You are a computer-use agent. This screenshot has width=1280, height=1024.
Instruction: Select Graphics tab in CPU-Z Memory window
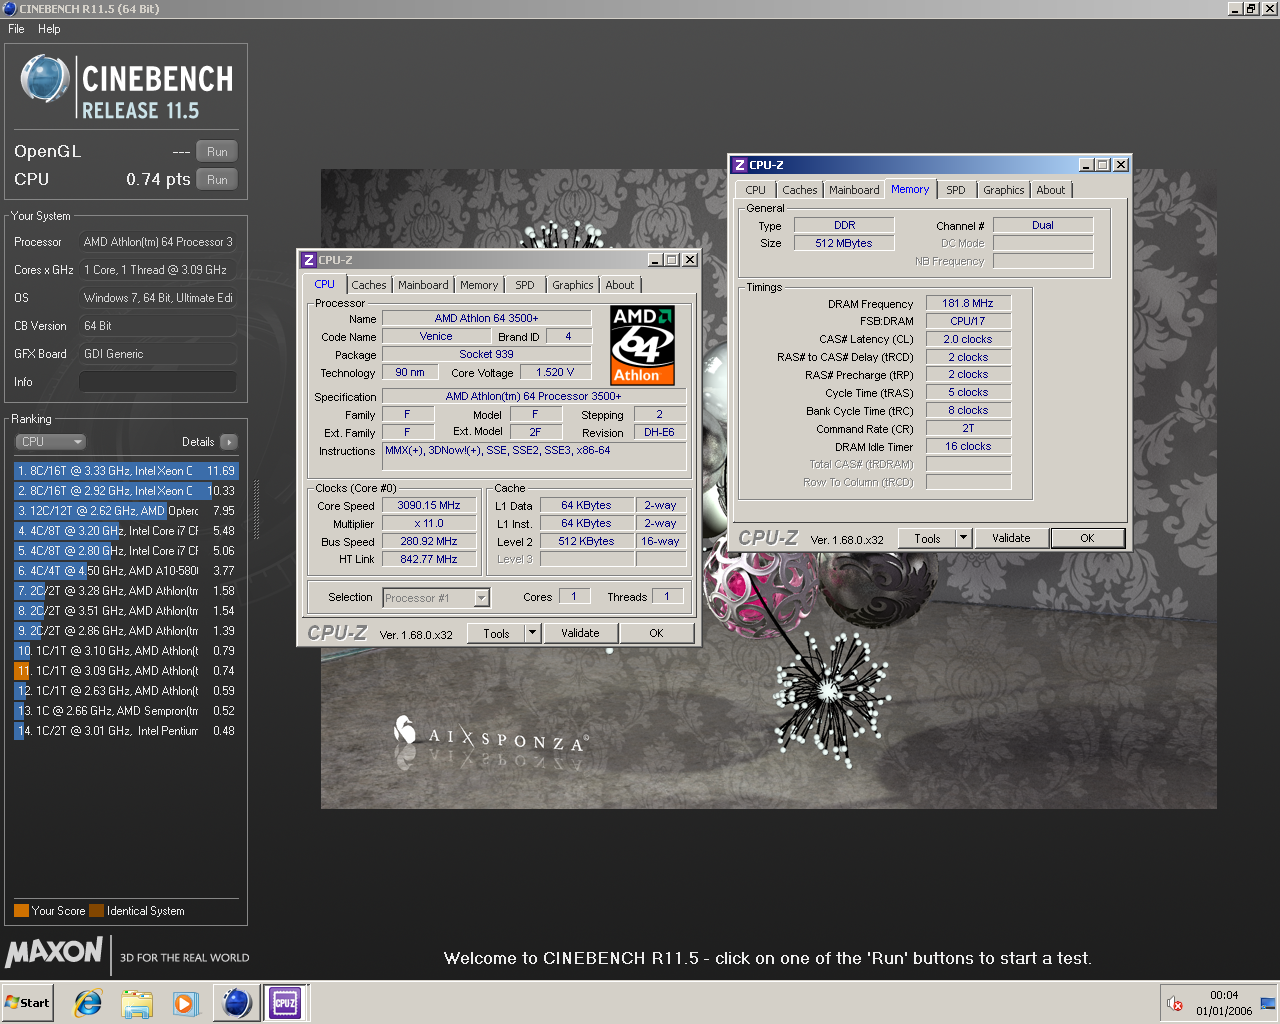click(x=1004, y=190)
